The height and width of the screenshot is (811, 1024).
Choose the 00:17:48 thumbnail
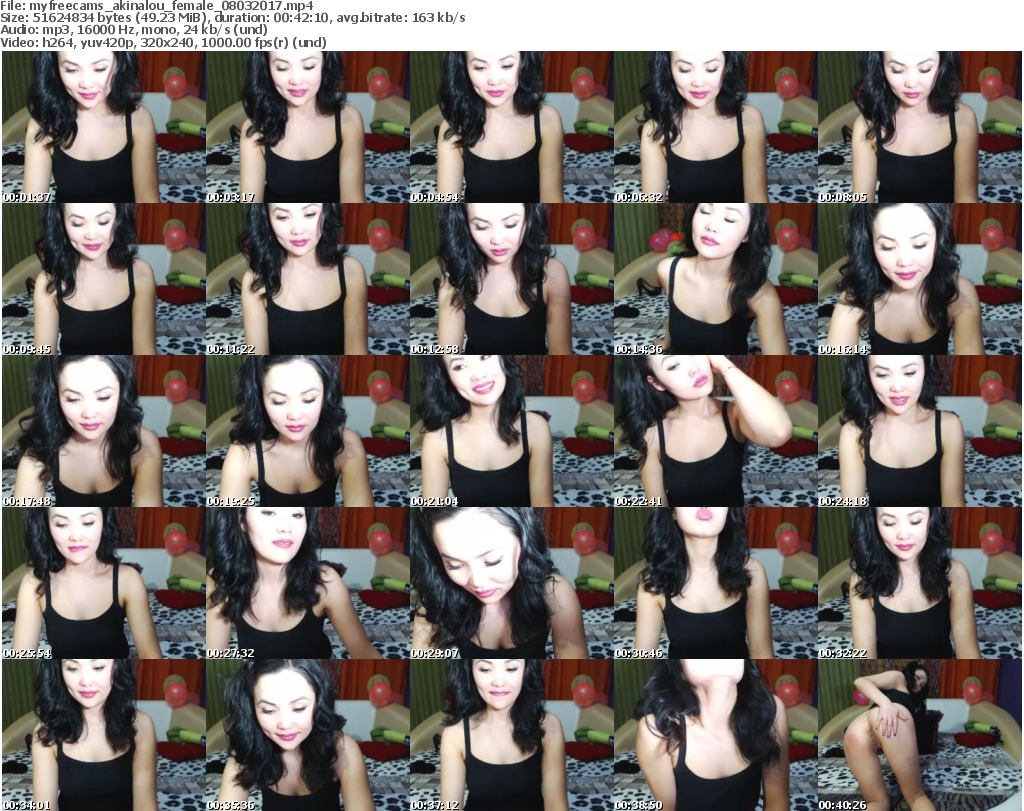[104, 431]
